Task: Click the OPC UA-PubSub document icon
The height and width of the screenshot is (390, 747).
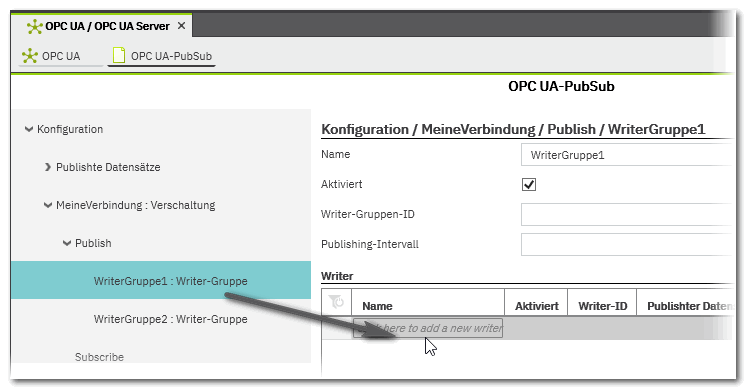Action: click(119, 56)
